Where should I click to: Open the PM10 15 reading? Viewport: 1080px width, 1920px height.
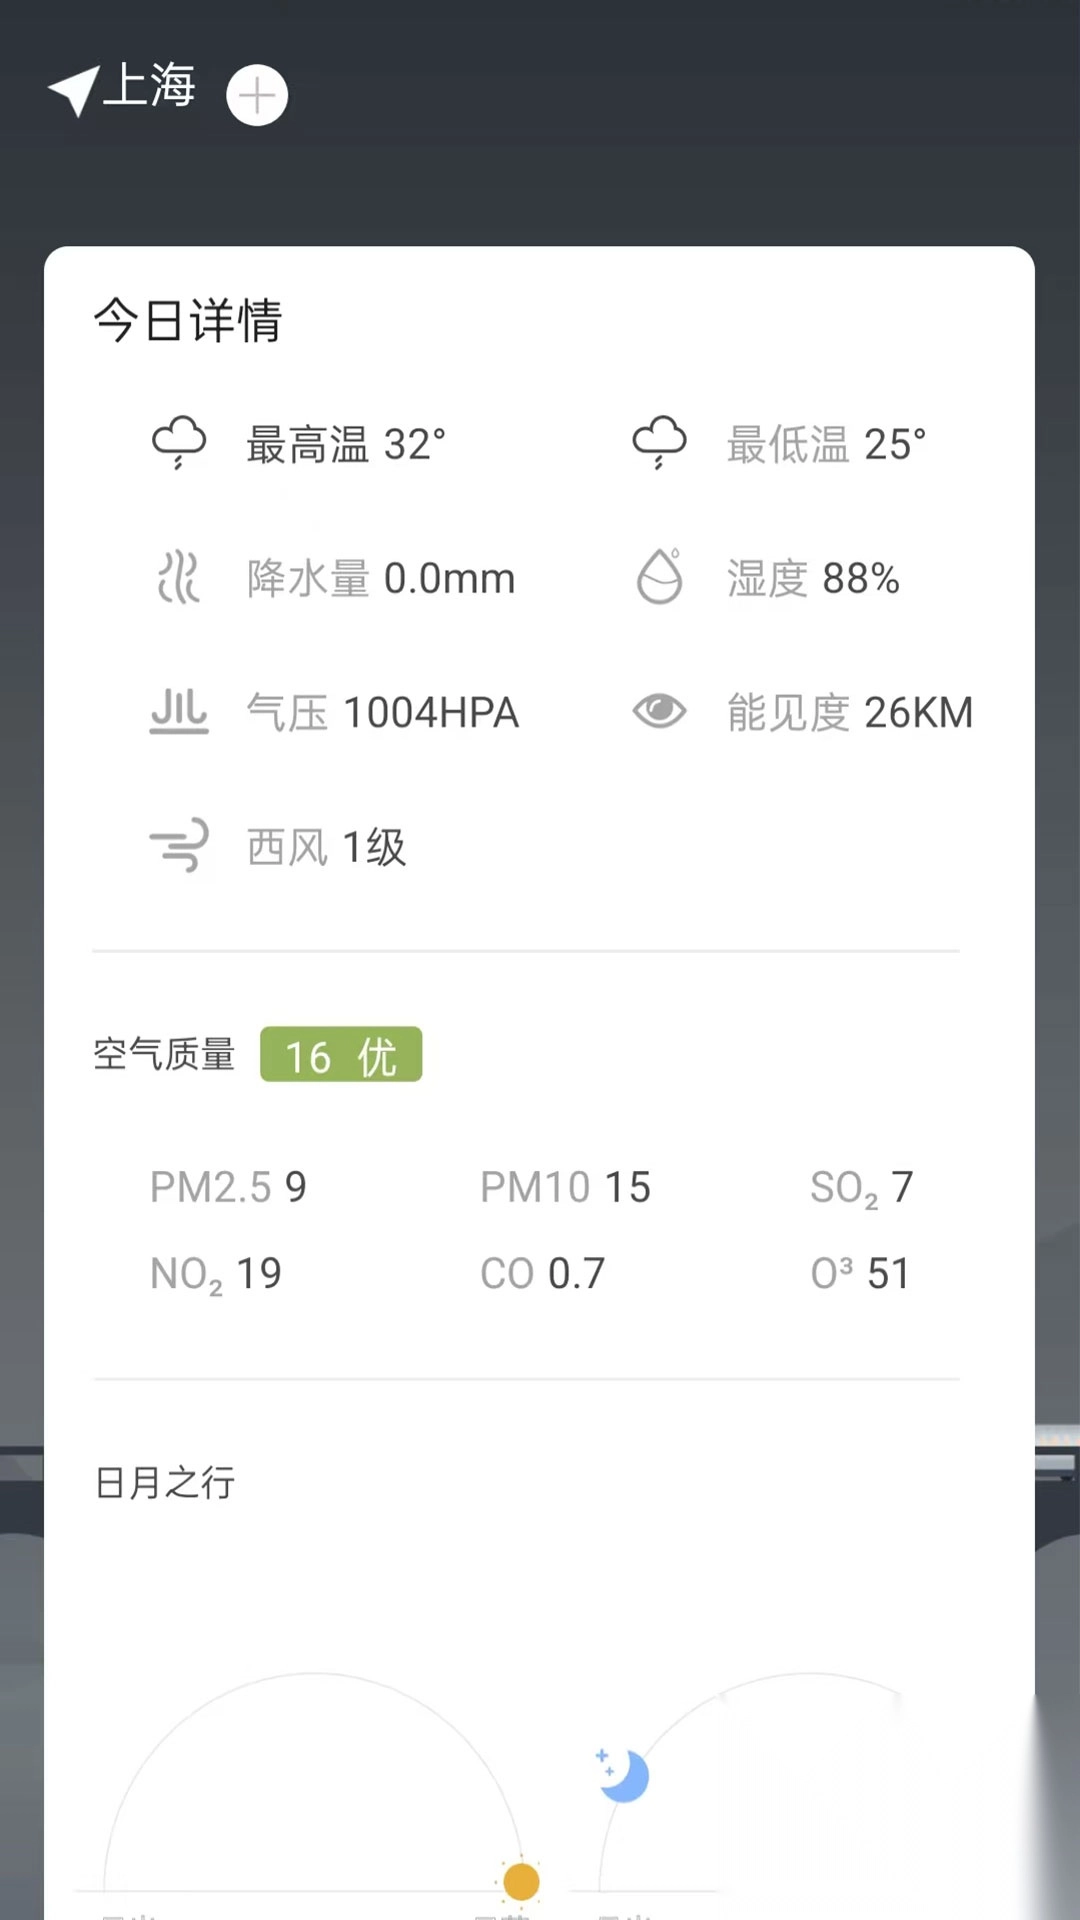pos(565,1187)
